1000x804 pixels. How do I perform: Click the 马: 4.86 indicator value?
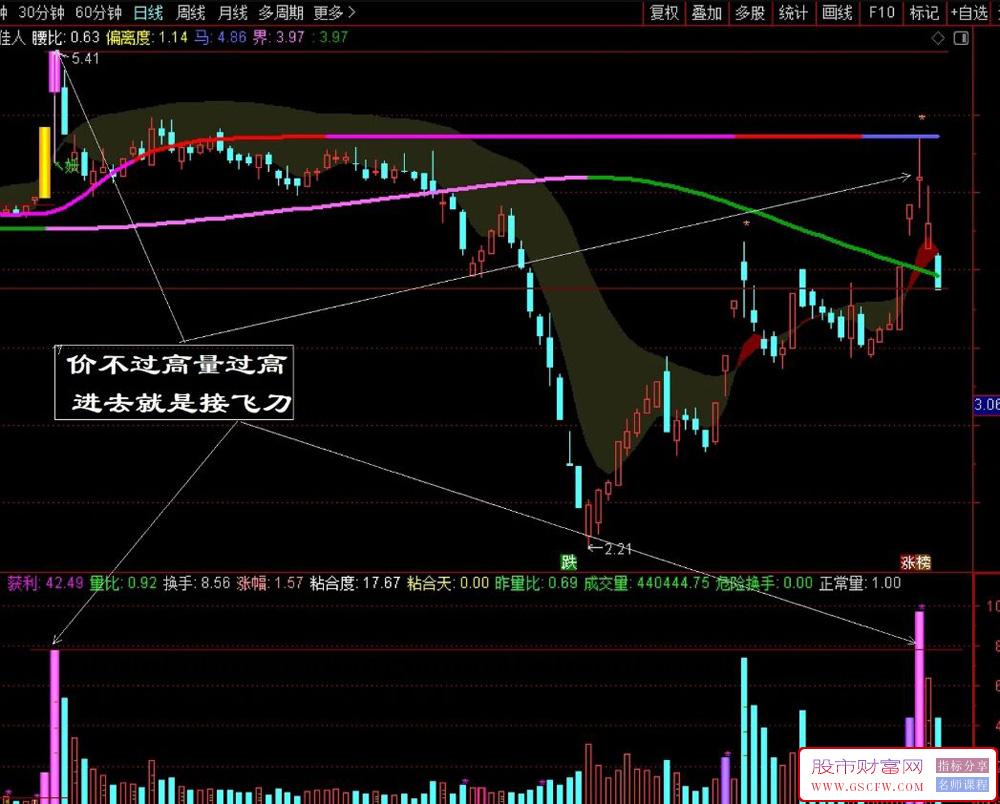point(220,38)
